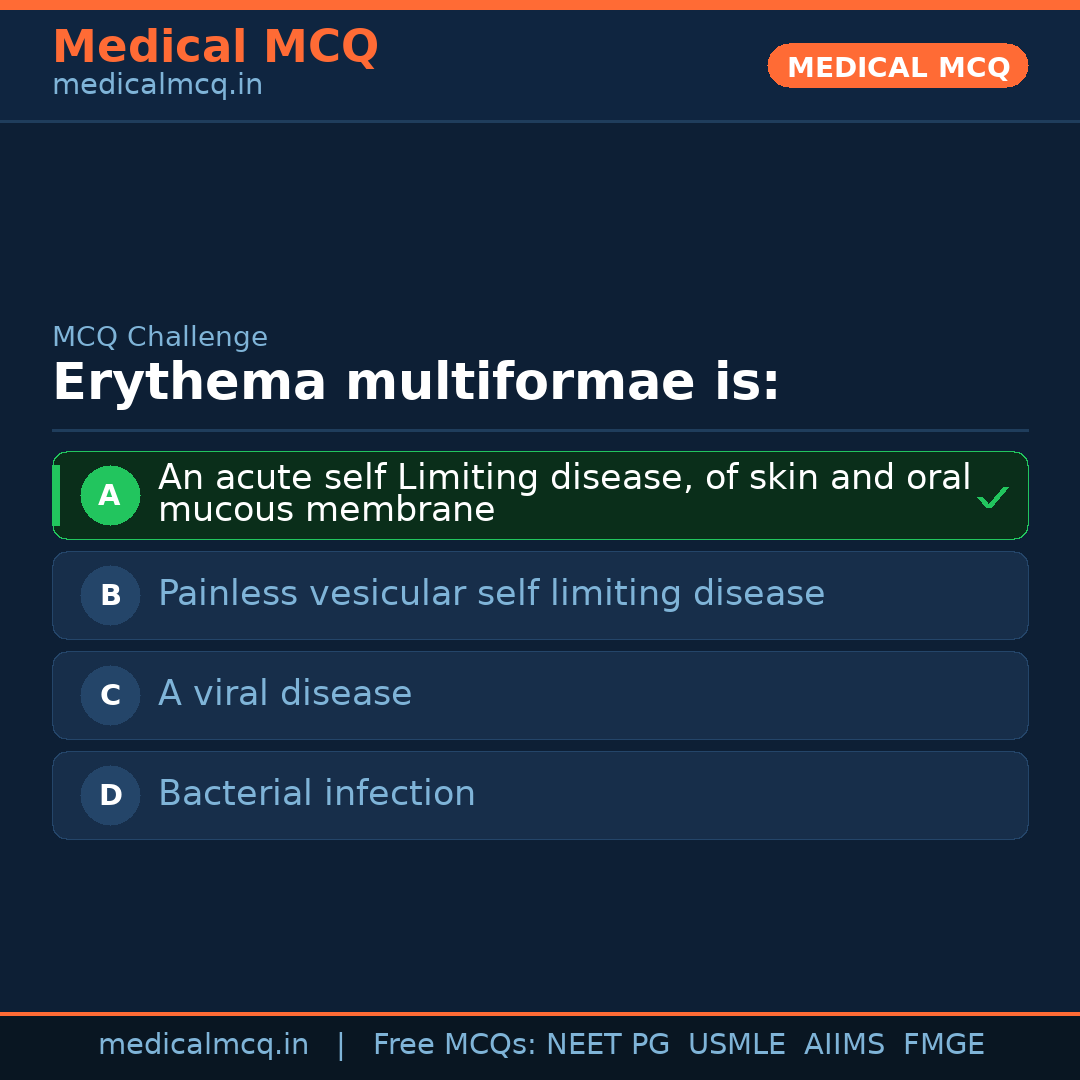Click the 'MCQ Challenge' label
1080x1080 pixels.
[160, 338]
